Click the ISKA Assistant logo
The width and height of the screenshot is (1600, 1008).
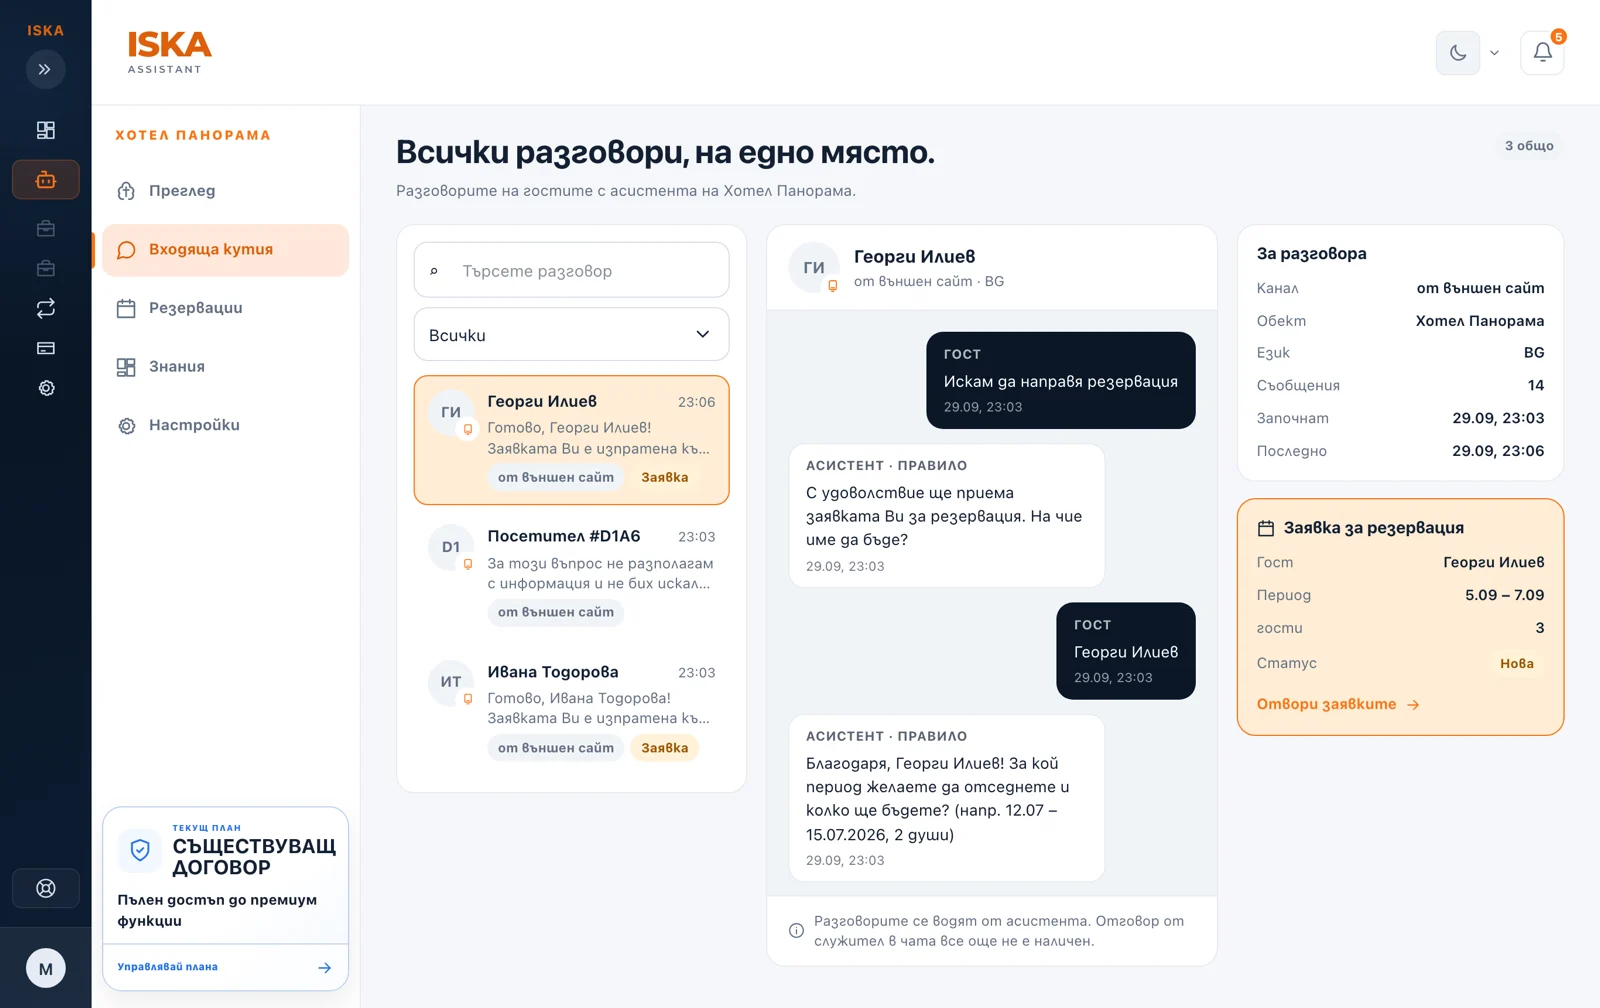pos(169,52)
